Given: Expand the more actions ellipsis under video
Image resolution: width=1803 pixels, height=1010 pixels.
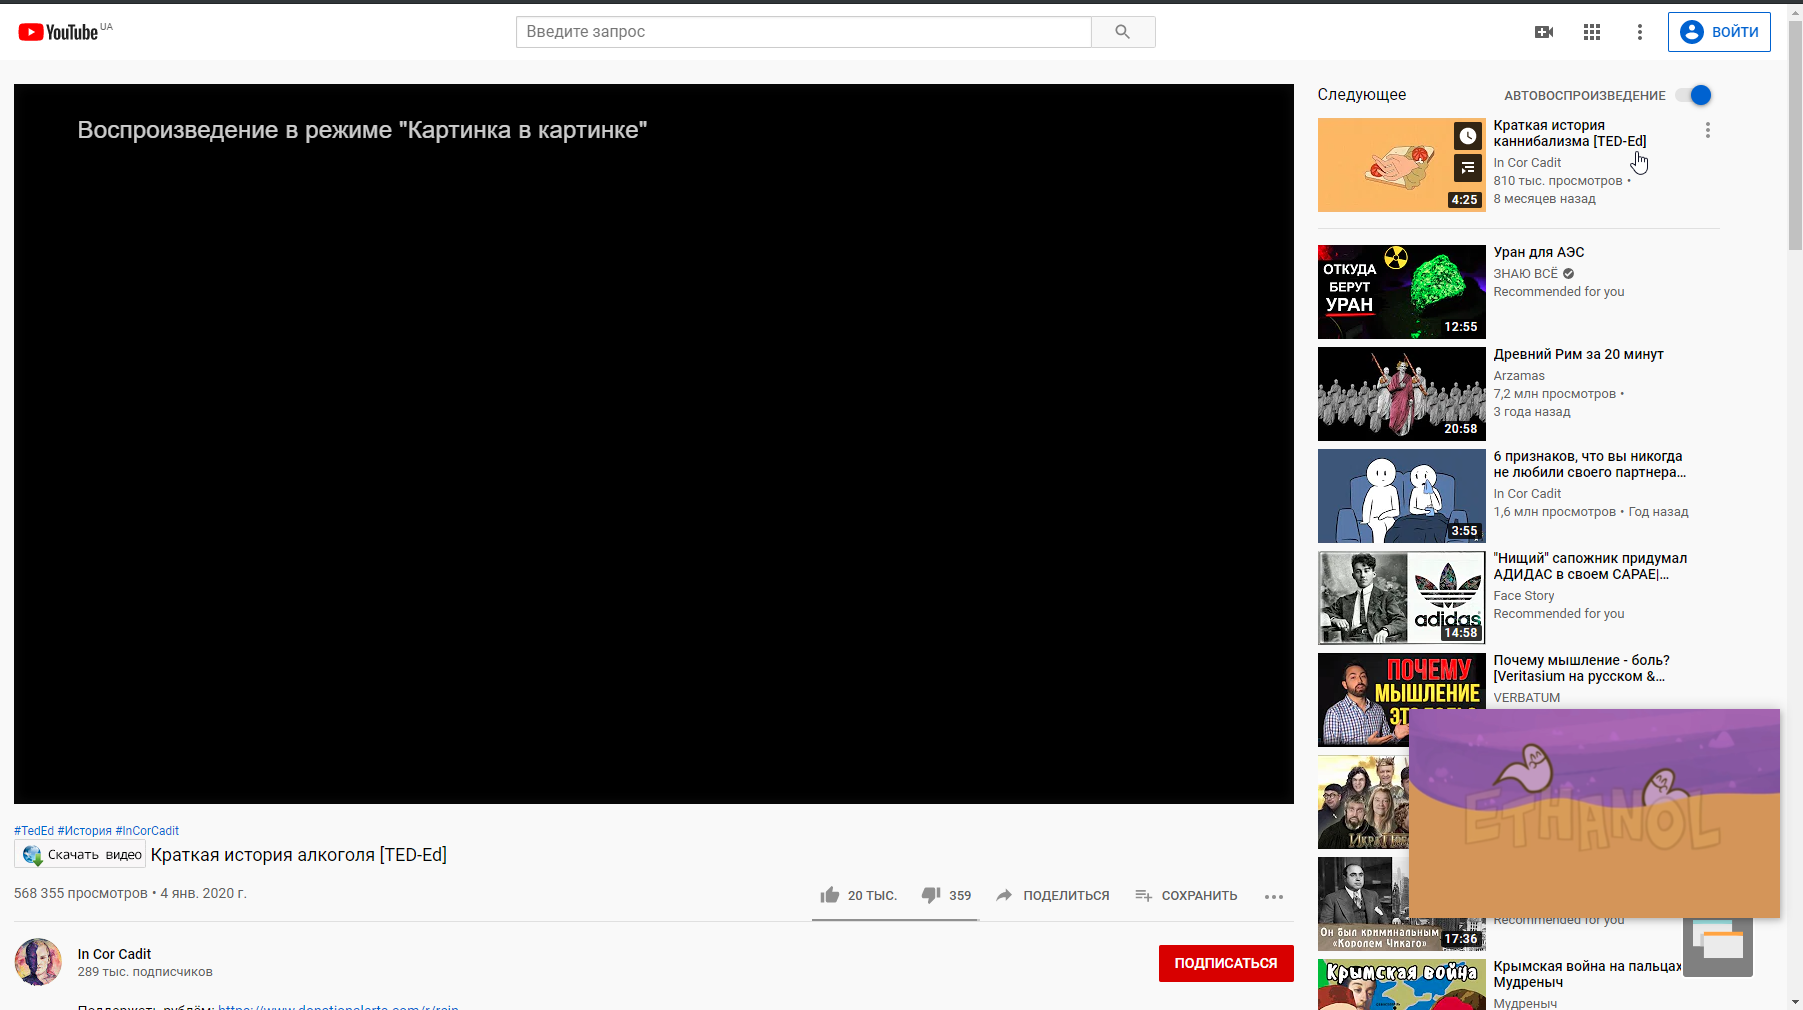Looking at the screenshot, I should point(1274,897).
